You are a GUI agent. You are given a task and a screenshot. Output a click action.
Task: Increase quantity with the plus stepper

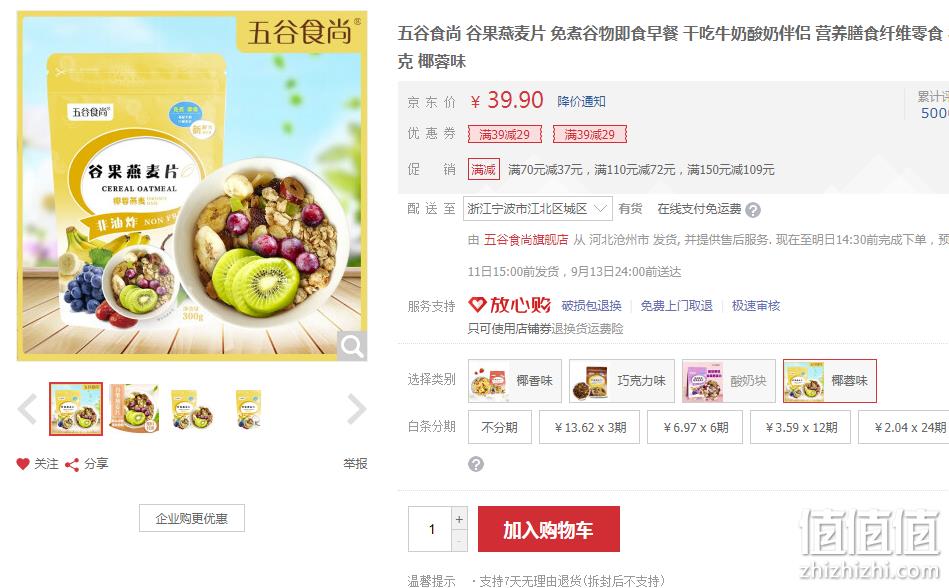pyautogui.click(x=459, y=519)
